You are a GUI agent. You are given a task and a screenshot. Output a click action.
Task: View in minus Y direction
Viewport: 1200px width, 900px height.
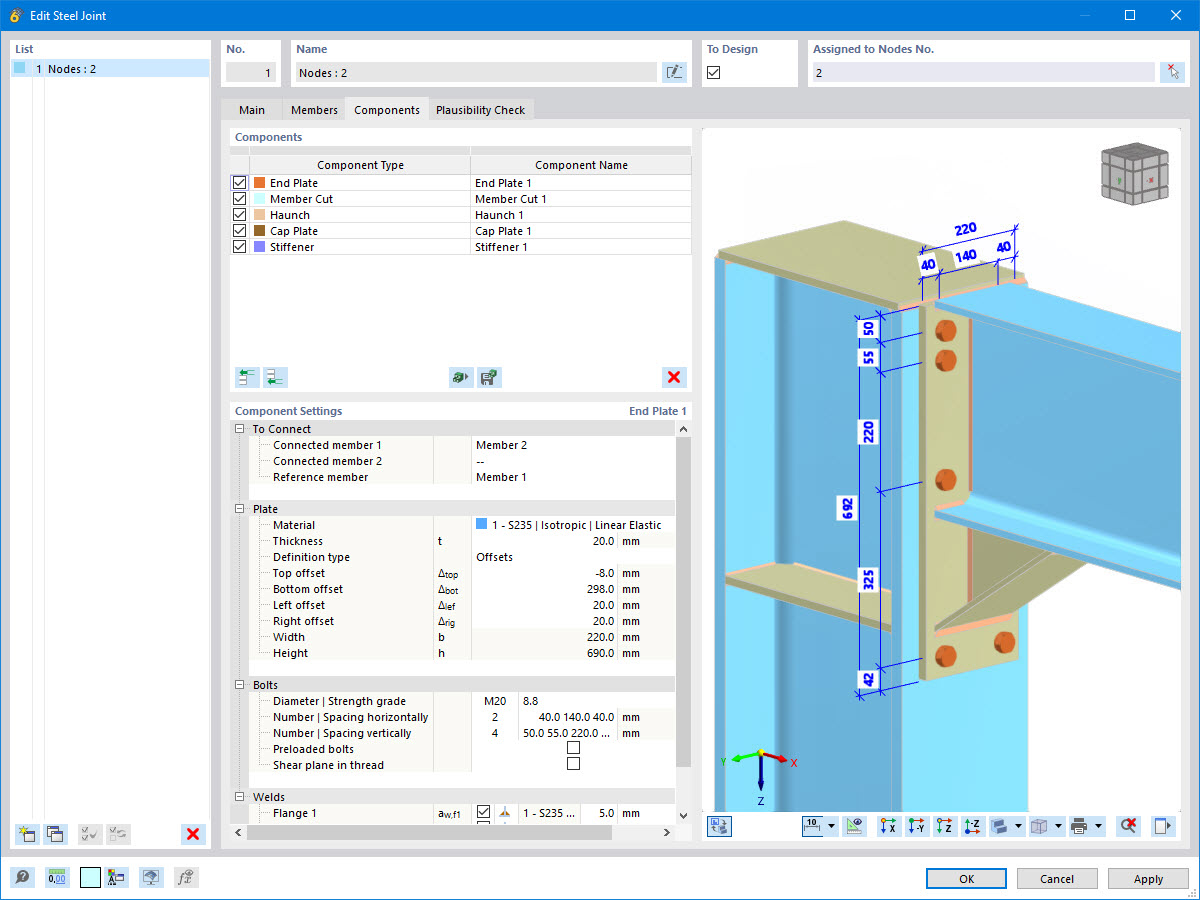click(x=917, y=826)
